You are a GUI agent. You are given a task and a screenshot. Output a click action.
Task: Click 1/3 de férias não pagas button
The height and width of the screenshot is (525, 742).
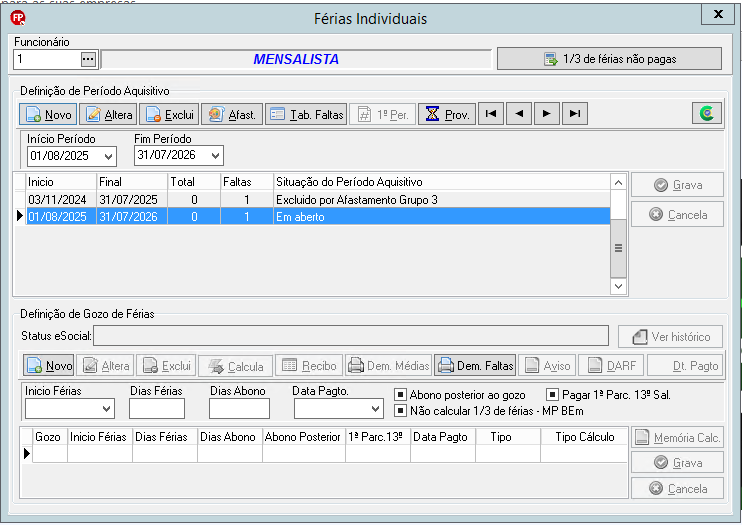coord(610,59)
